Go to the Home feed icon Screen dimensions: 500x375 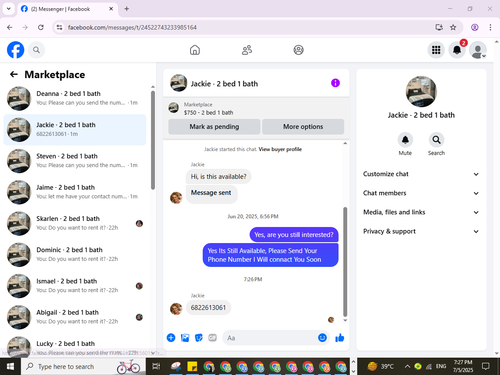pos(195,50)
